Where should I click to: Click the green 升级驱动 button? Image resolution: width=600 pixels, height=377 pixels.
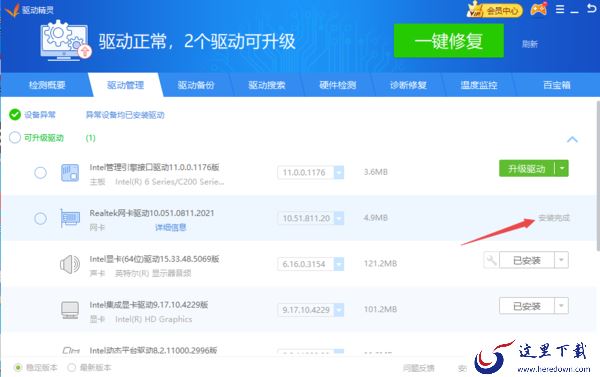pos(527,168)
